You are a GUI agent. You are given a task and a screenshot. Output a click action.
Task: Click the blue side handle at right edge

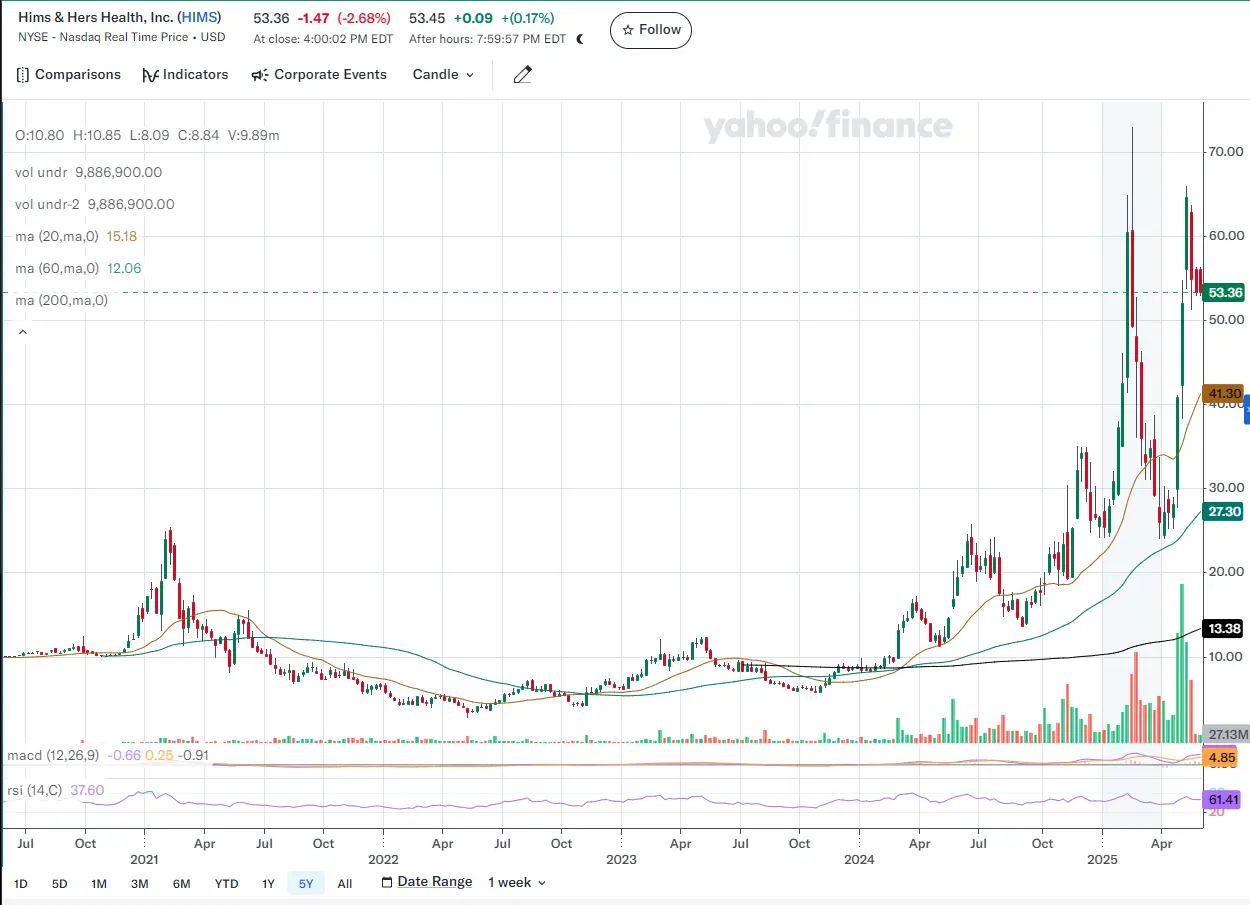1246,409
